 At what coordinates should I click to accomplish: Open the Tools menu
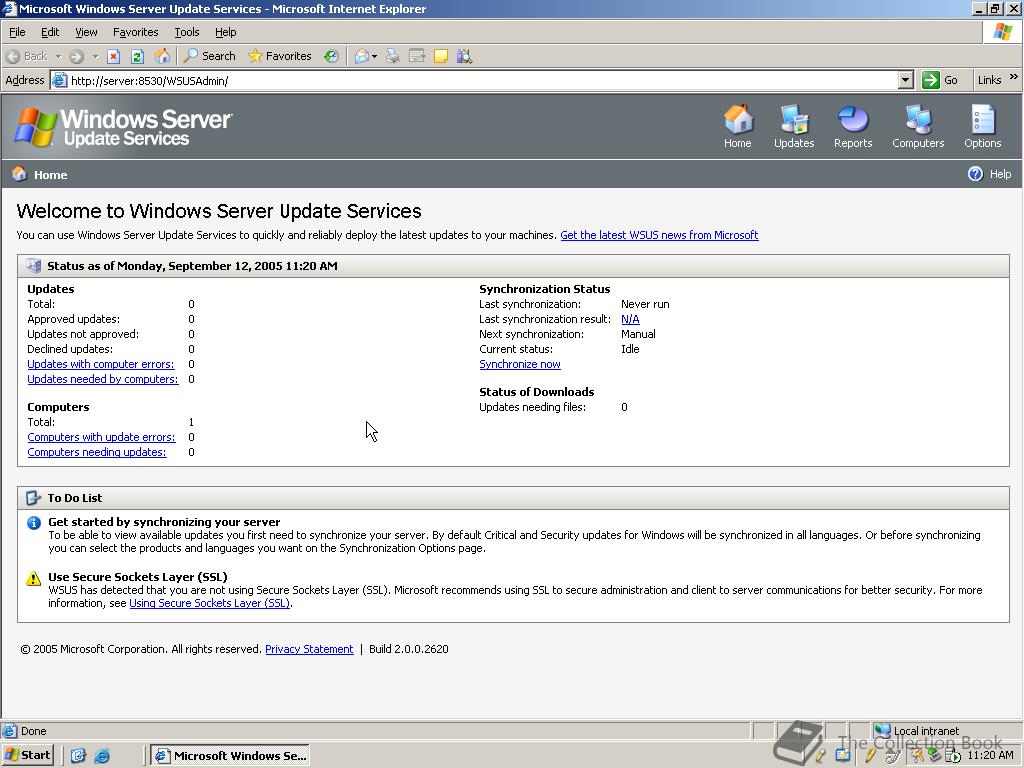point(186,32)
